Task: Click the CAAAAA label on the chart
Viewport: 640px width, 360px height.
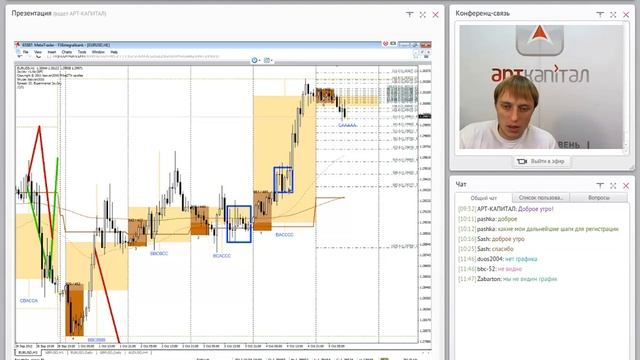Action: (x=347, y=126)
